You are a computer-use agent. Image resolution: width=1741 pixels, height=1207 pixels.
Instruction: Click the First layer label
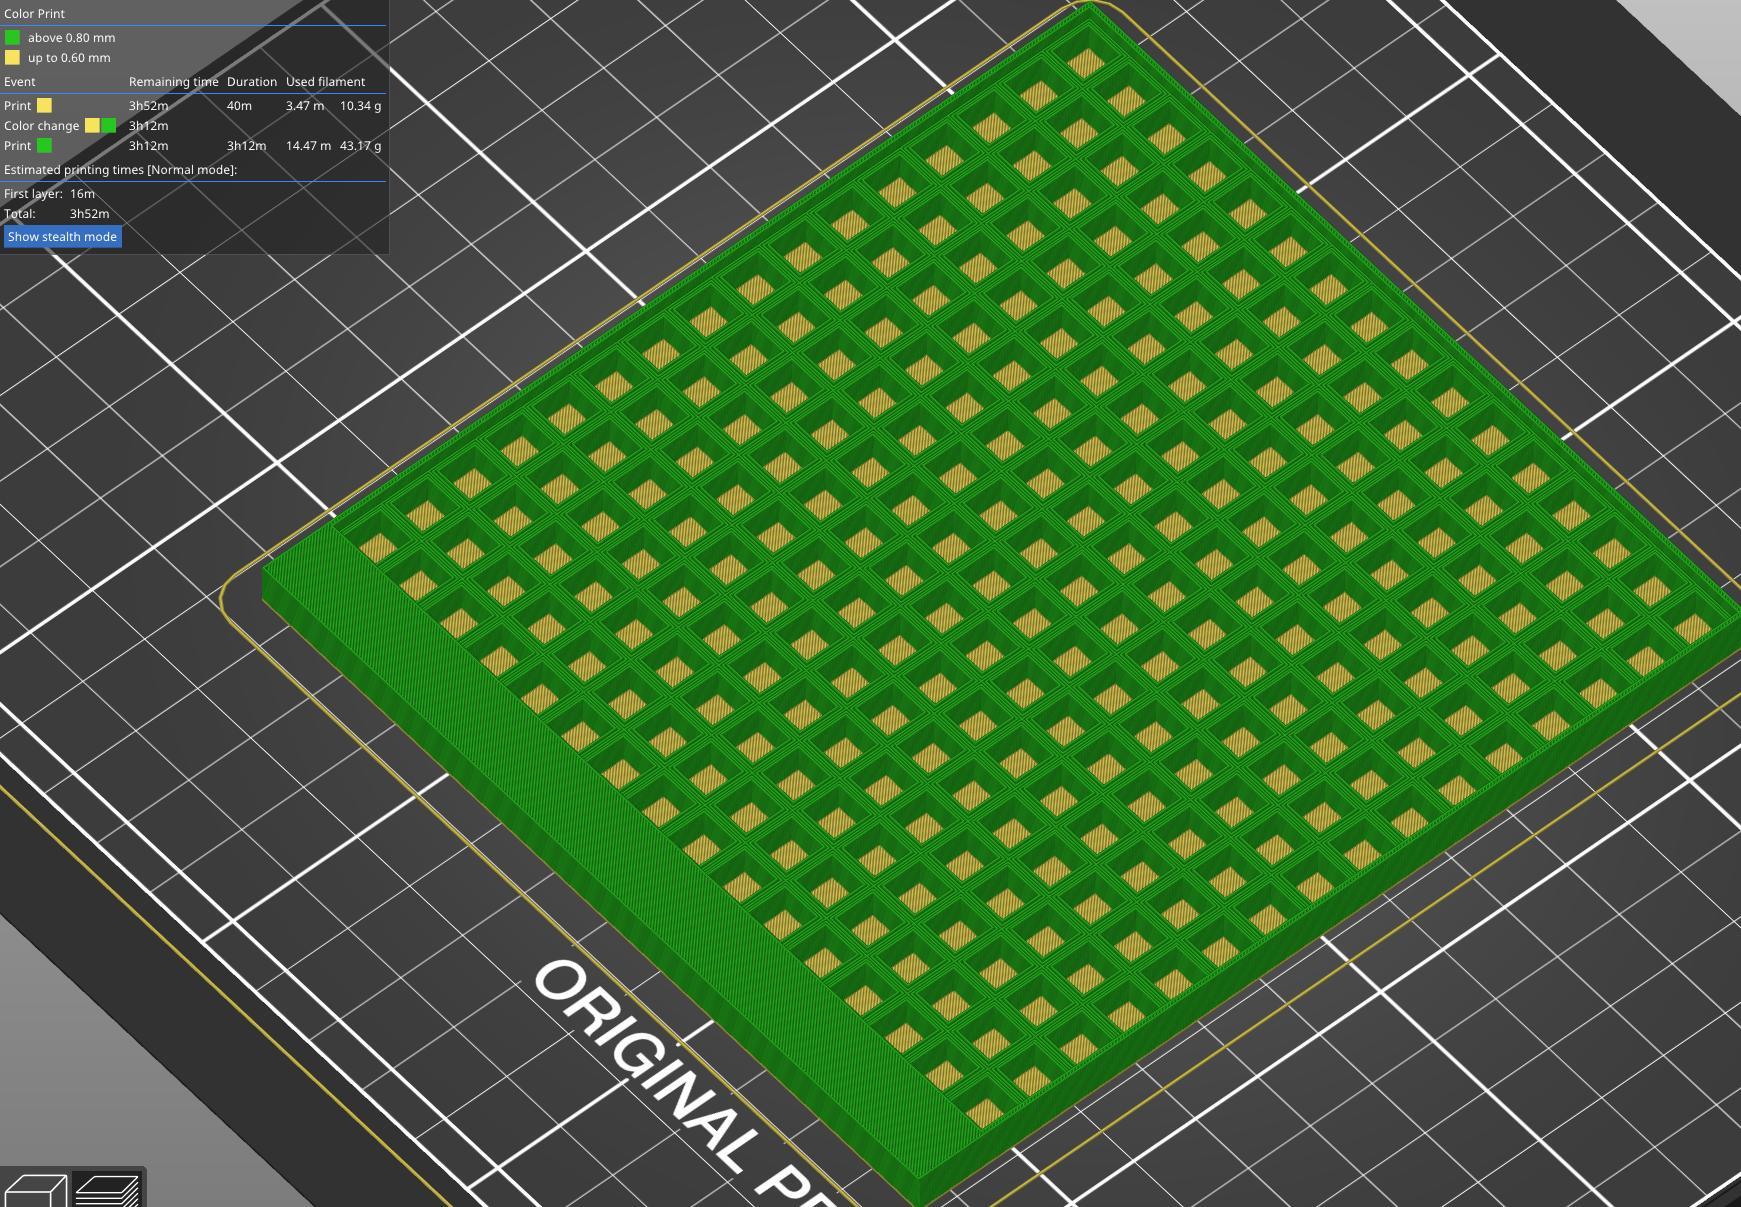tap(33, 194)
